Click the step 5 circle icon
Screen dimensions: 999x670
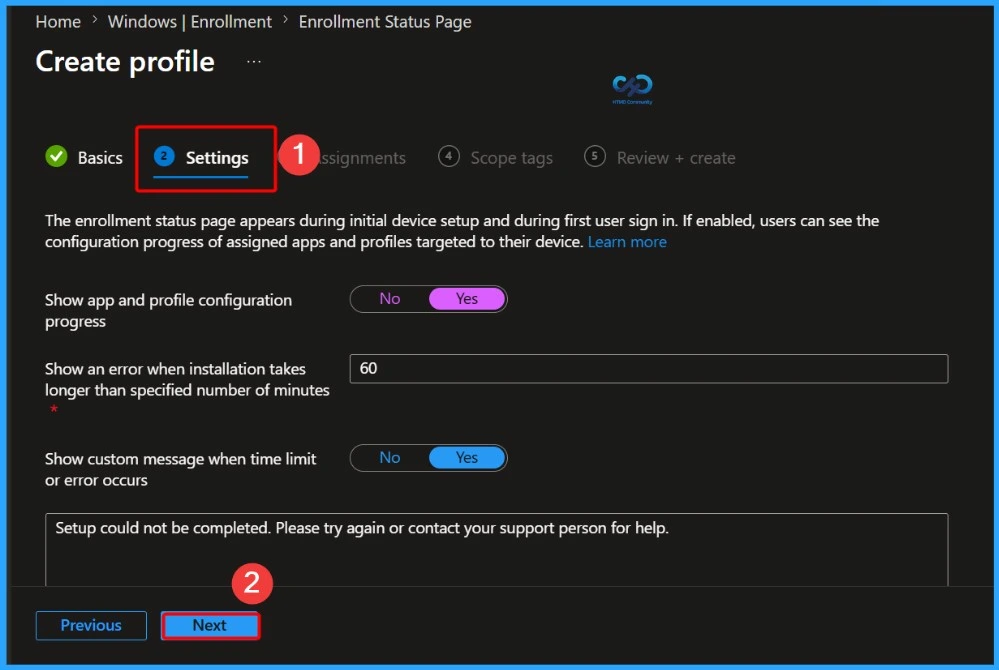[x=594, y=156]
